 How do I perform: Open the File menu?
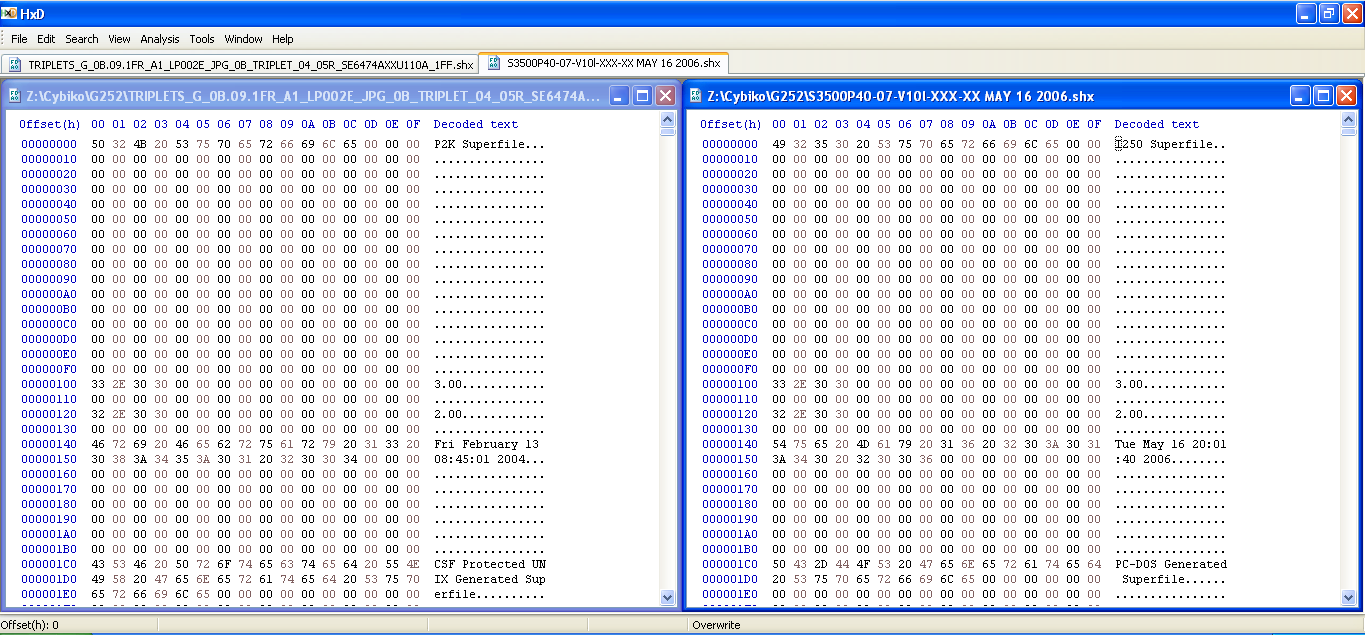tap(19, 39)
